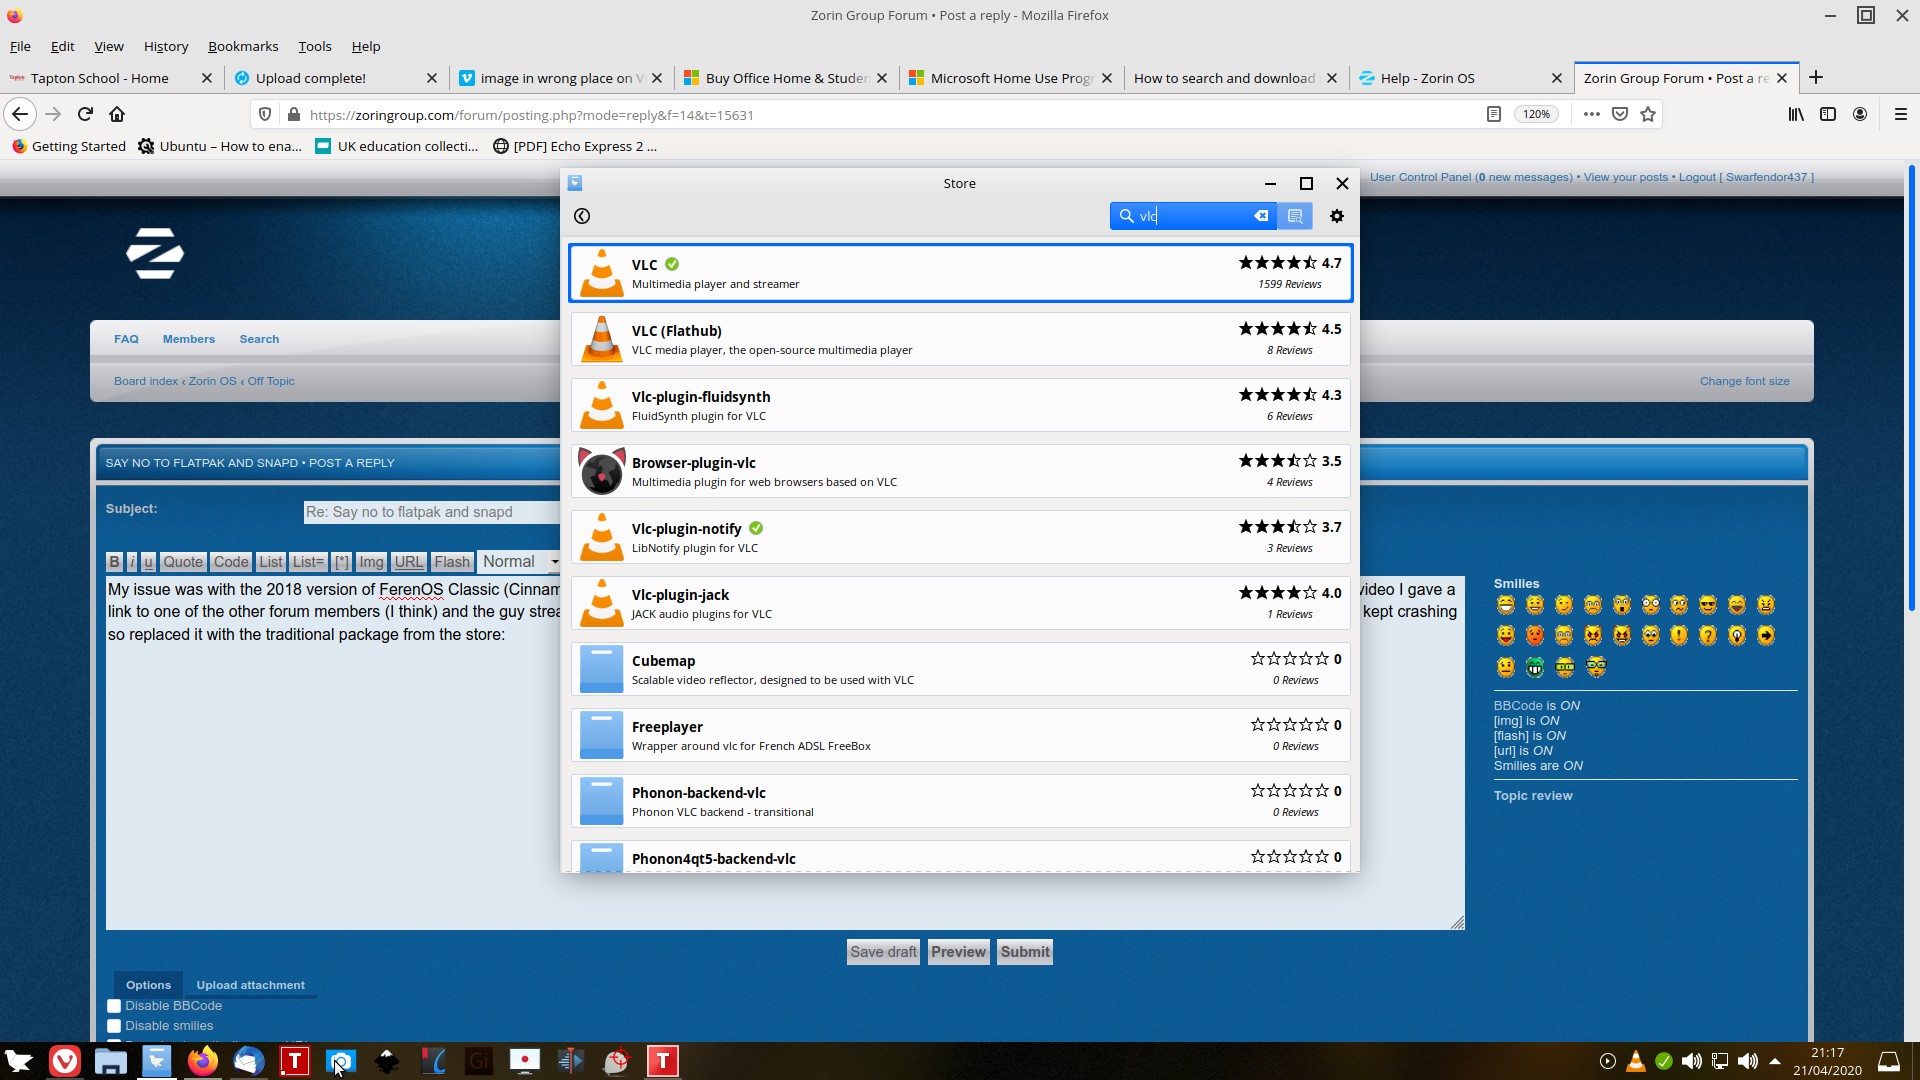Reload the page in Firefox

tap(85, 114)
